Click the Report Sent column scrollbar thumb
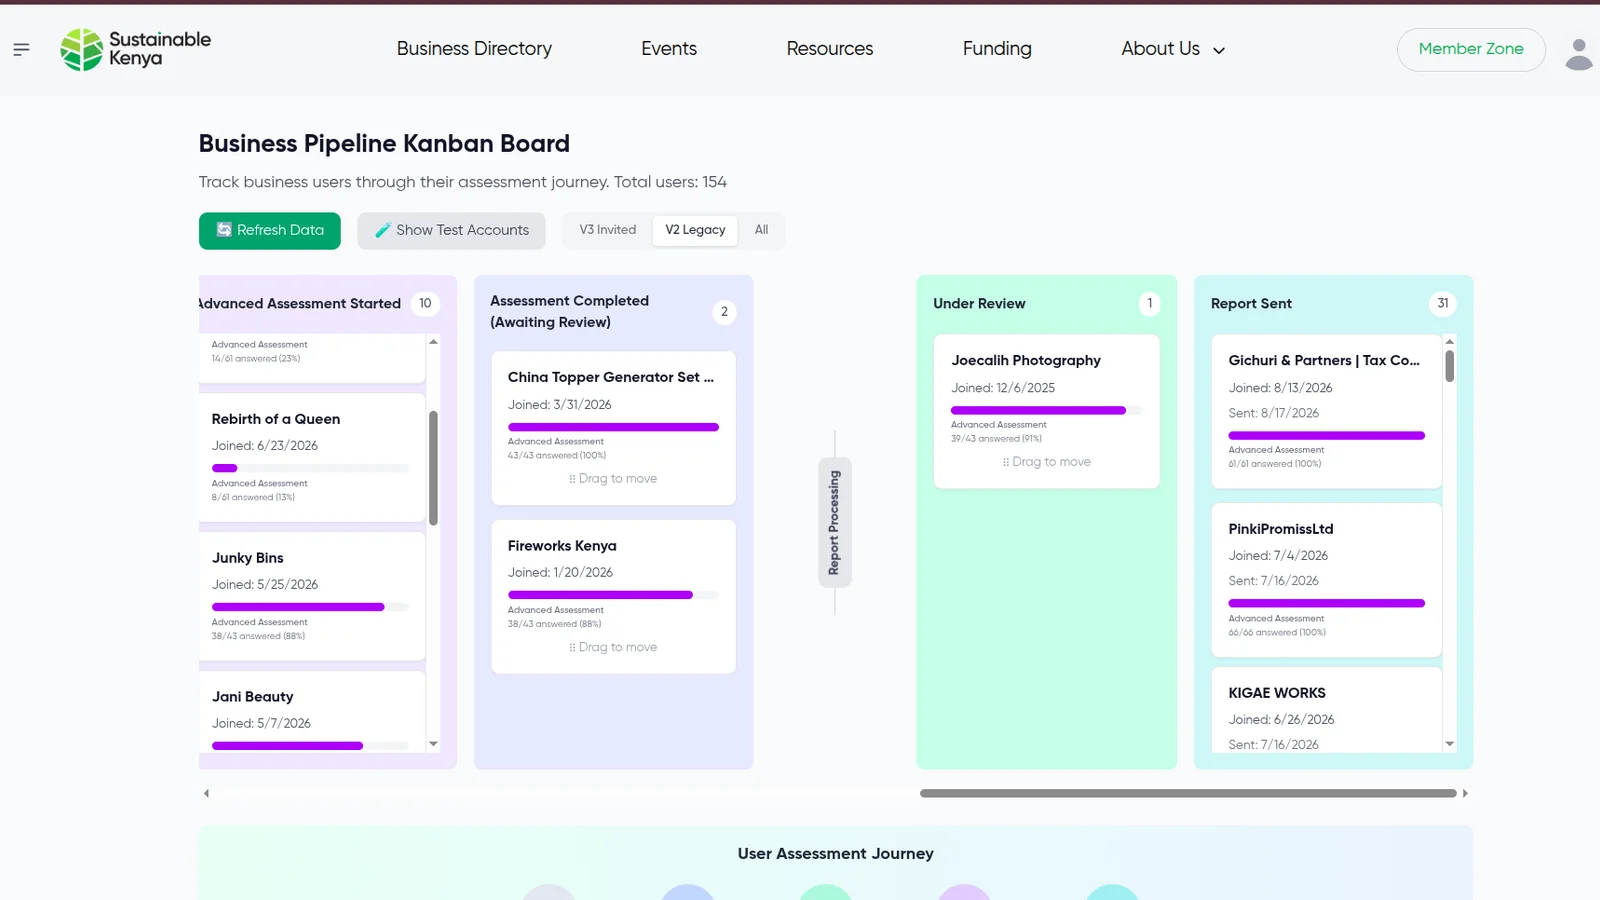Viewport: 1600px width, 900px height. point(1450,366)
